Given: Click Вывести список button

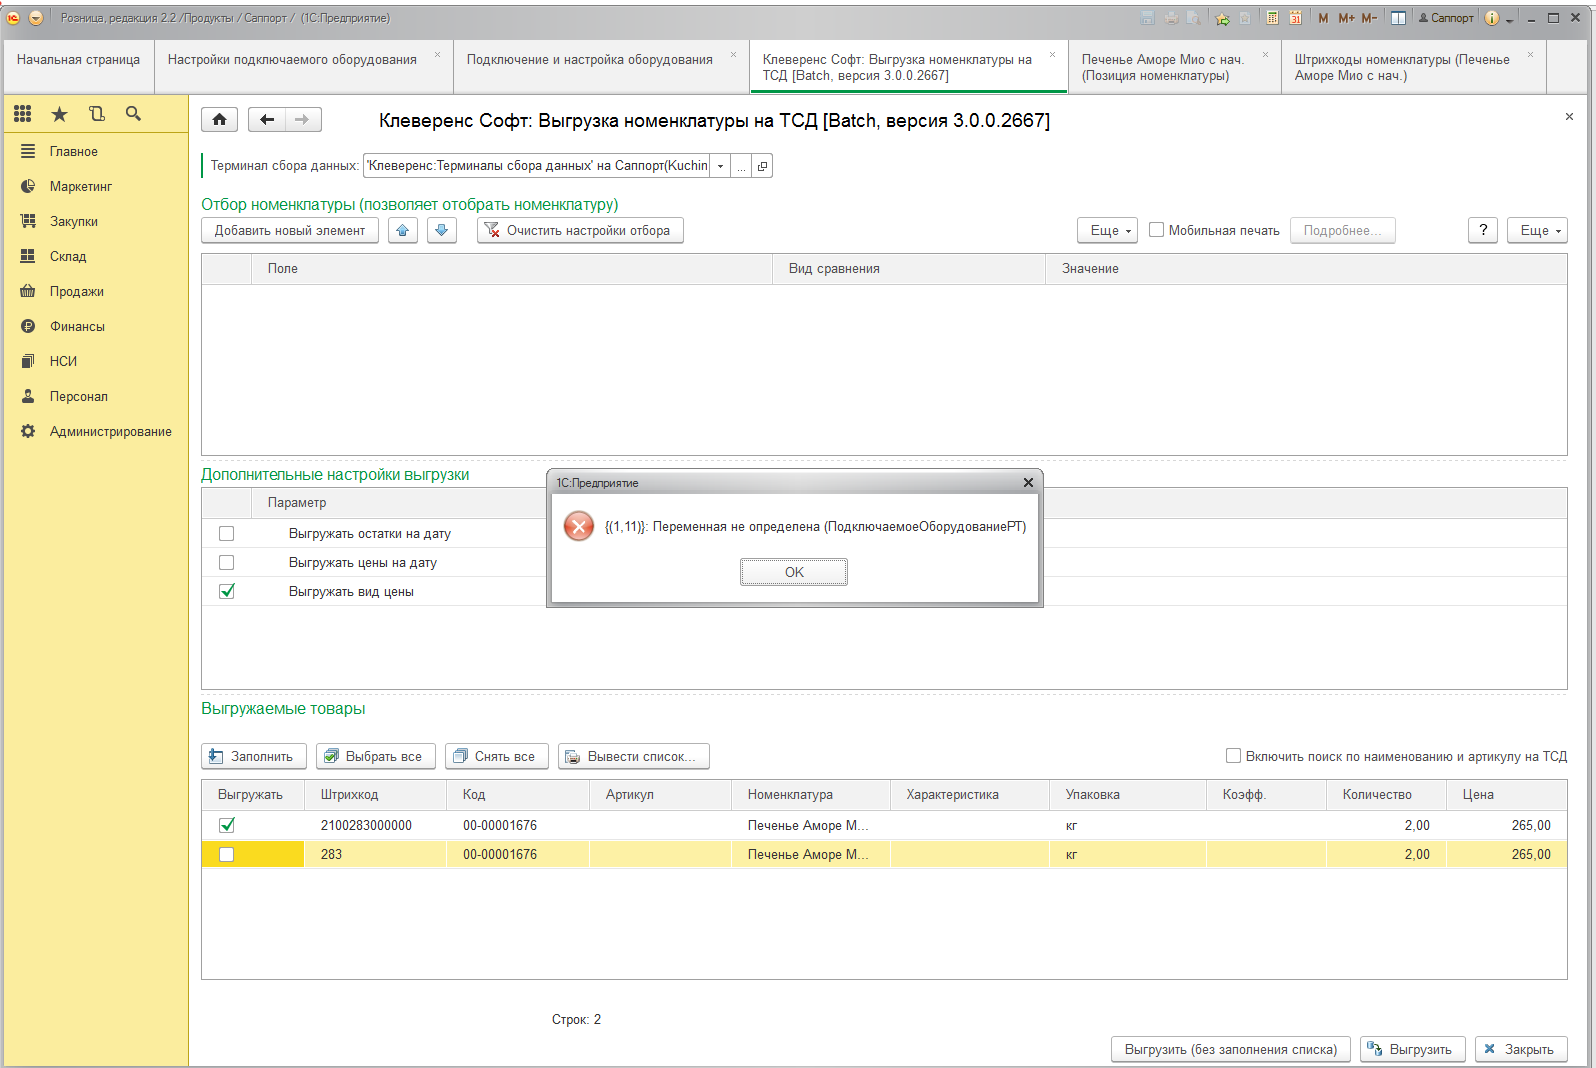Looking at the screenshot, I should 634,756.
